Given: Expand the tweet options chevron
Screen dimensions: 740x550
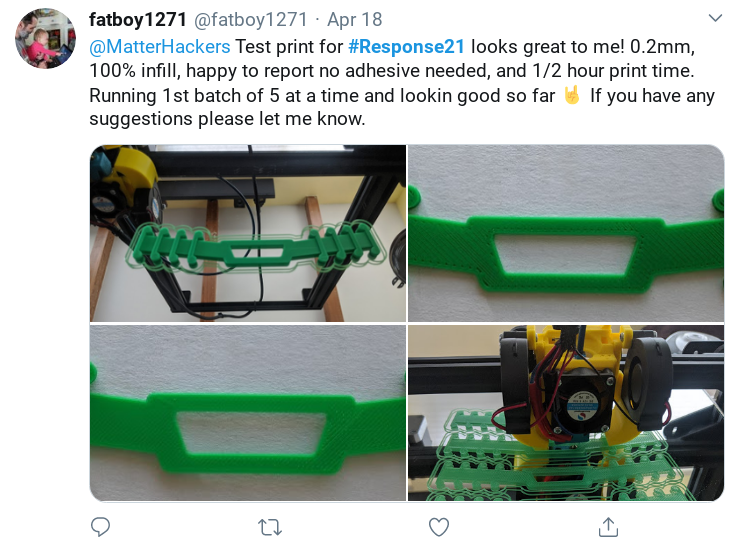Looking at the screenshot, I should [x=715, y=18].
